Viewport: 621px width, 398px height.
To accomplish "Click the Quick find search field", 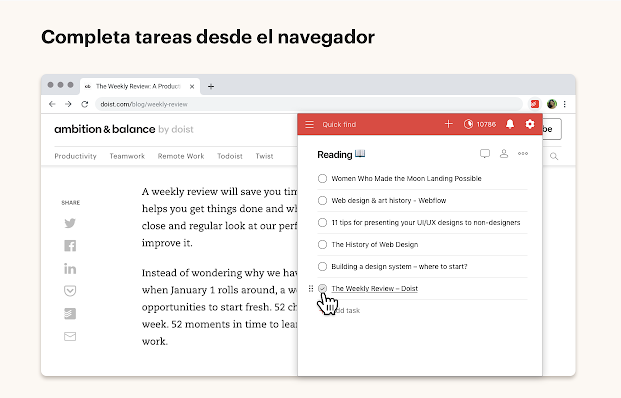I will coord(339,124).
